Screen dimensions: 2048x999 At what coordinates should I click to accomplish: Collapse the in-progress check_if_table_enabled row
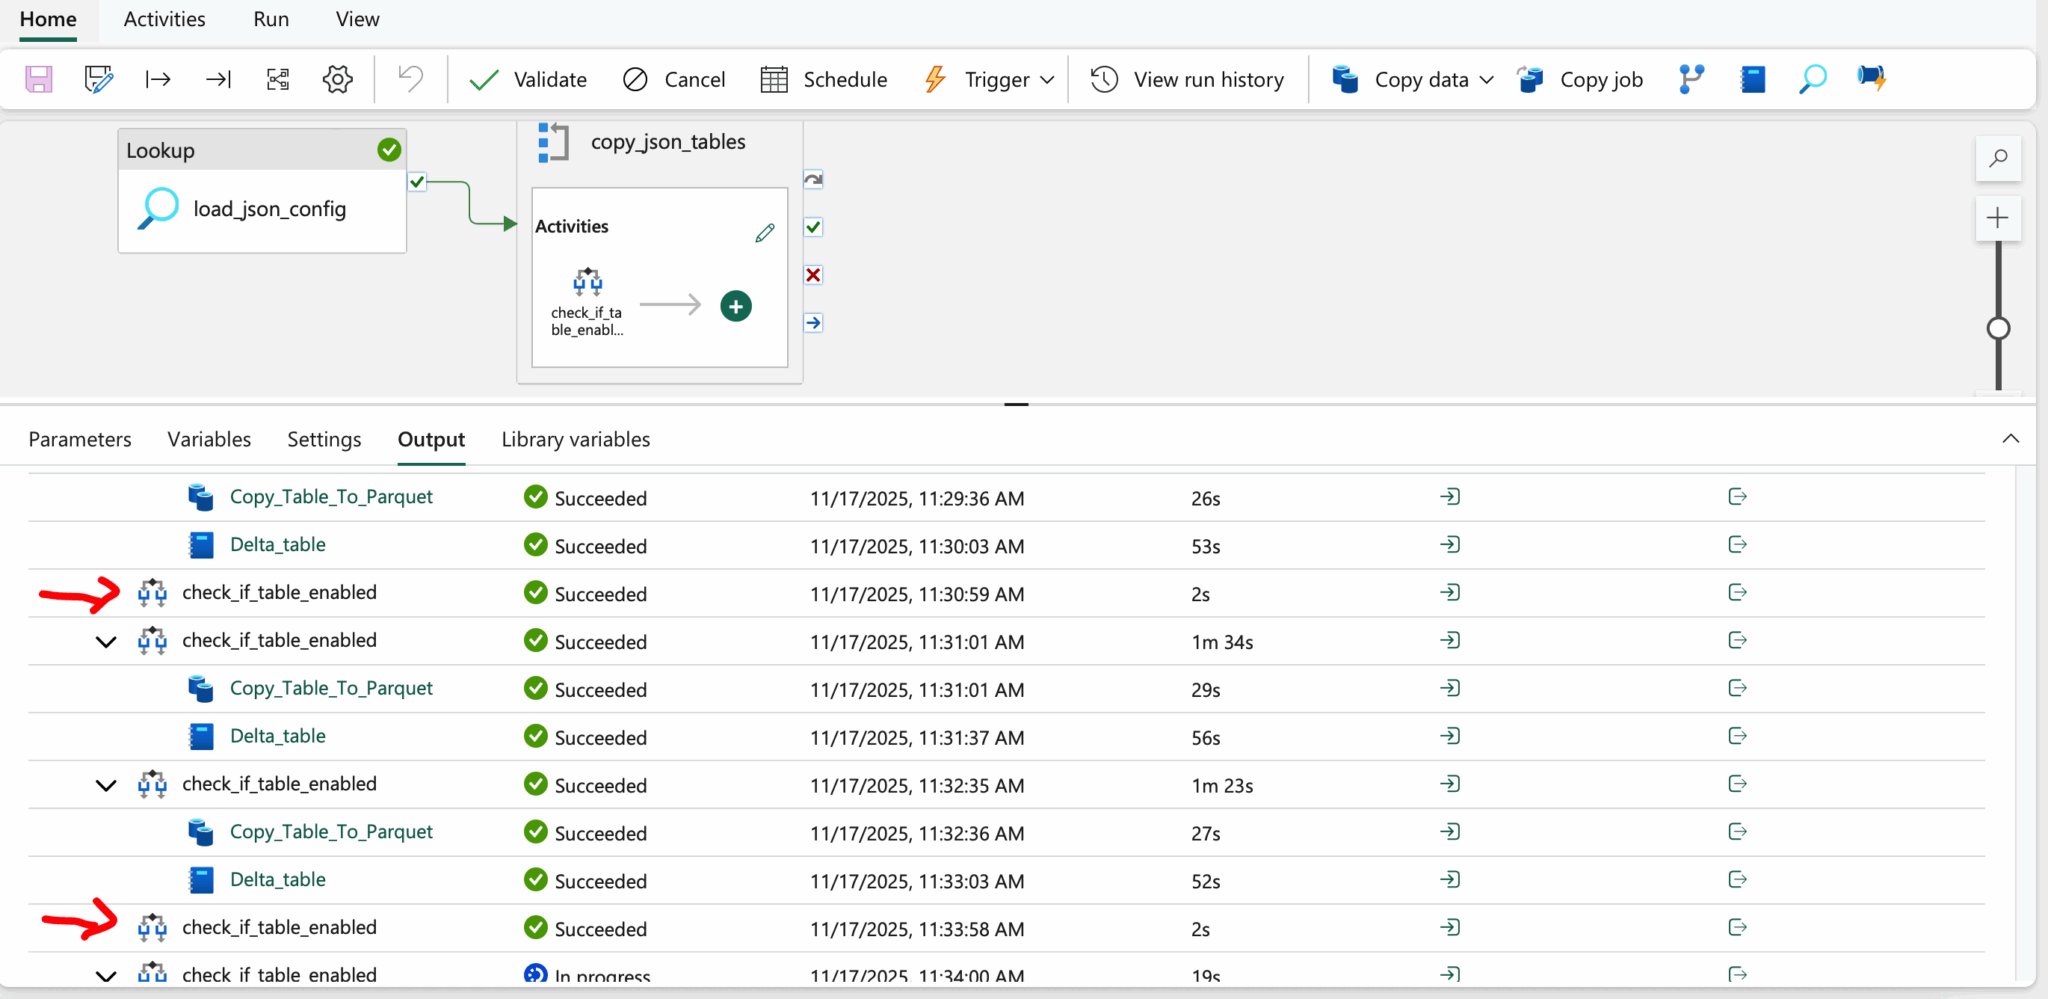point(106,975)
